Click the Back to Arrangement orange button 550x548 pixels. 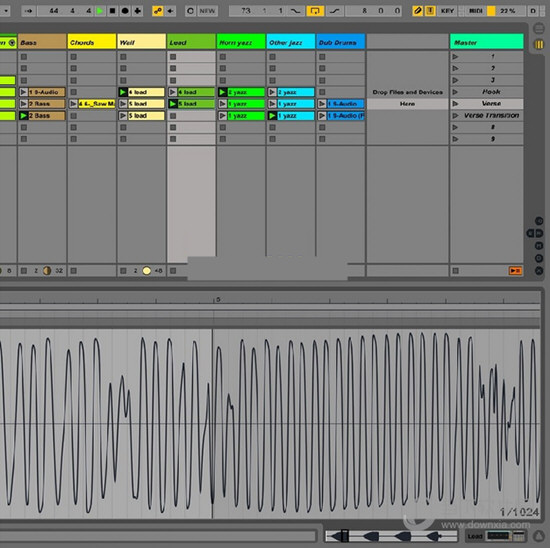515,270
